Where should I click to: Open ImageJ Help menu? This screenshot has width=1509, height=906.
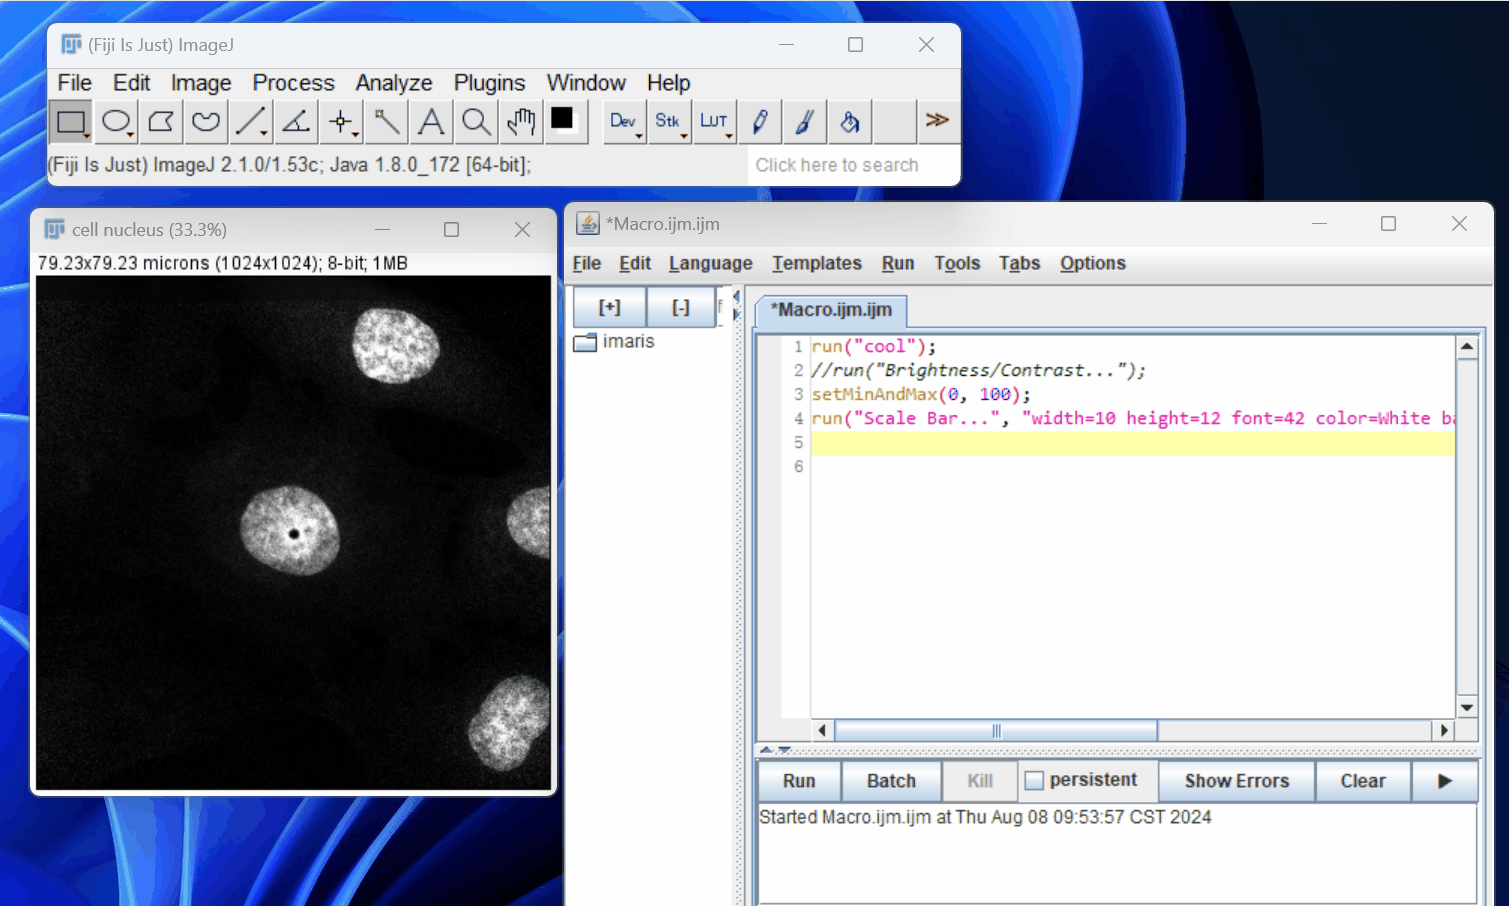click(x=668, y=83)
